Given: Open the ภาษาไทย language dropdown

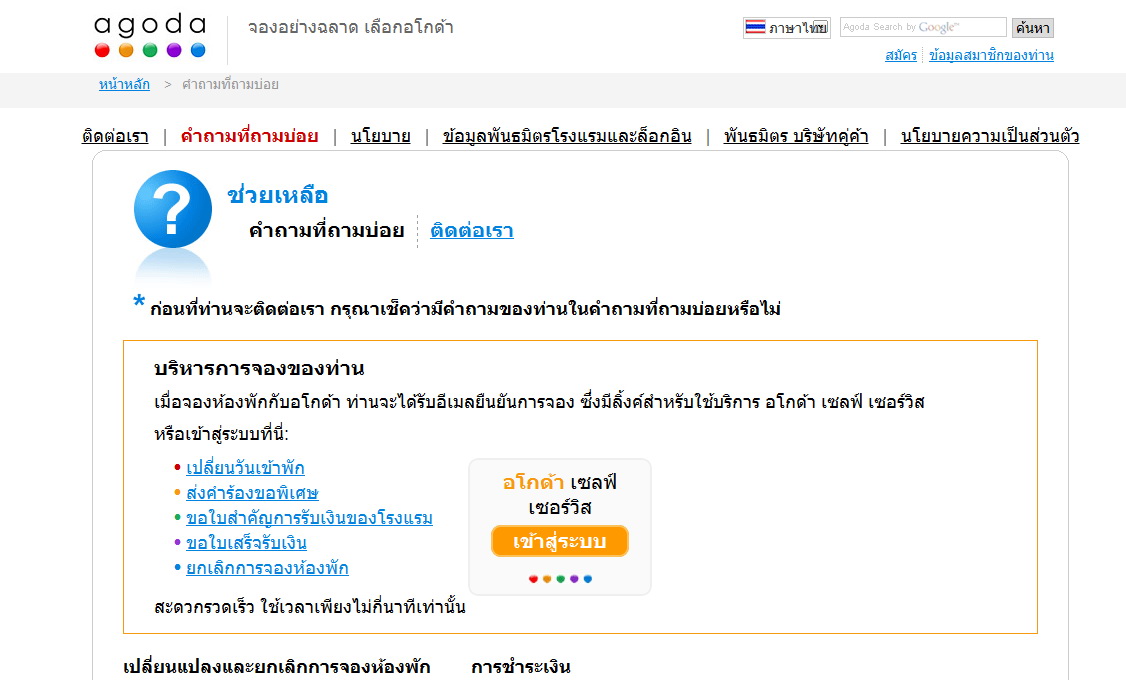Looking at the screenshot, I should click(x=787, y=28).
